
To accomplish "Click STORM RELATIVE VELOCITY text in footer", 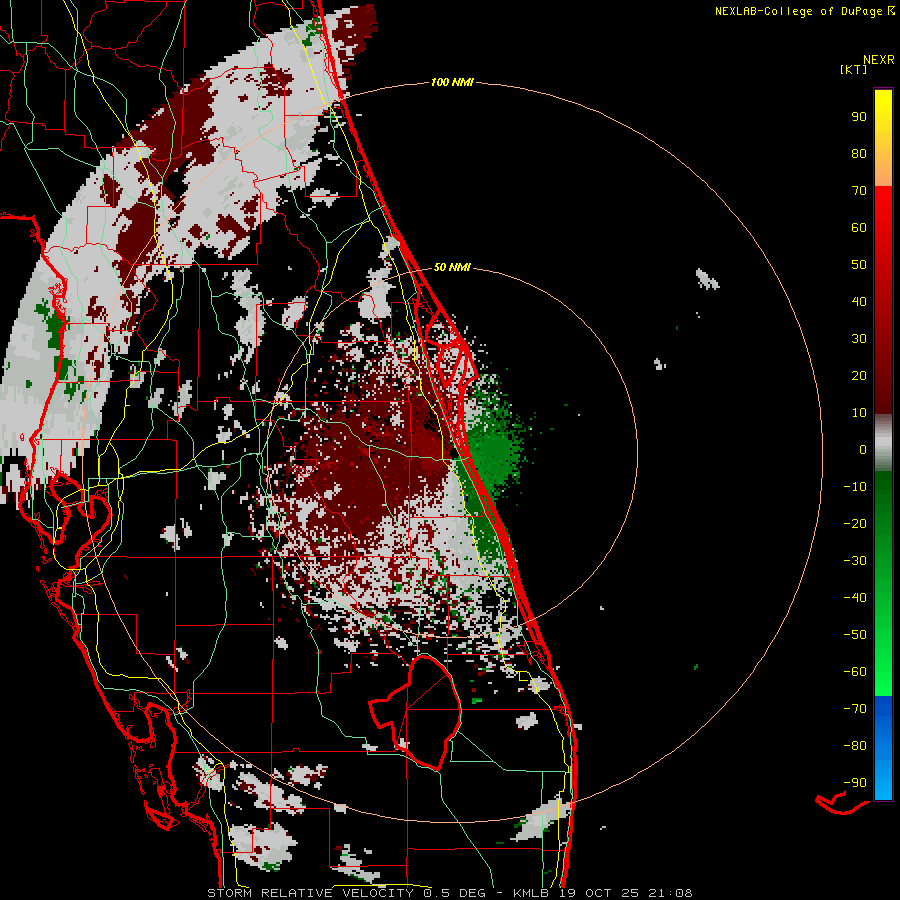I will click(x=310, y=893).
